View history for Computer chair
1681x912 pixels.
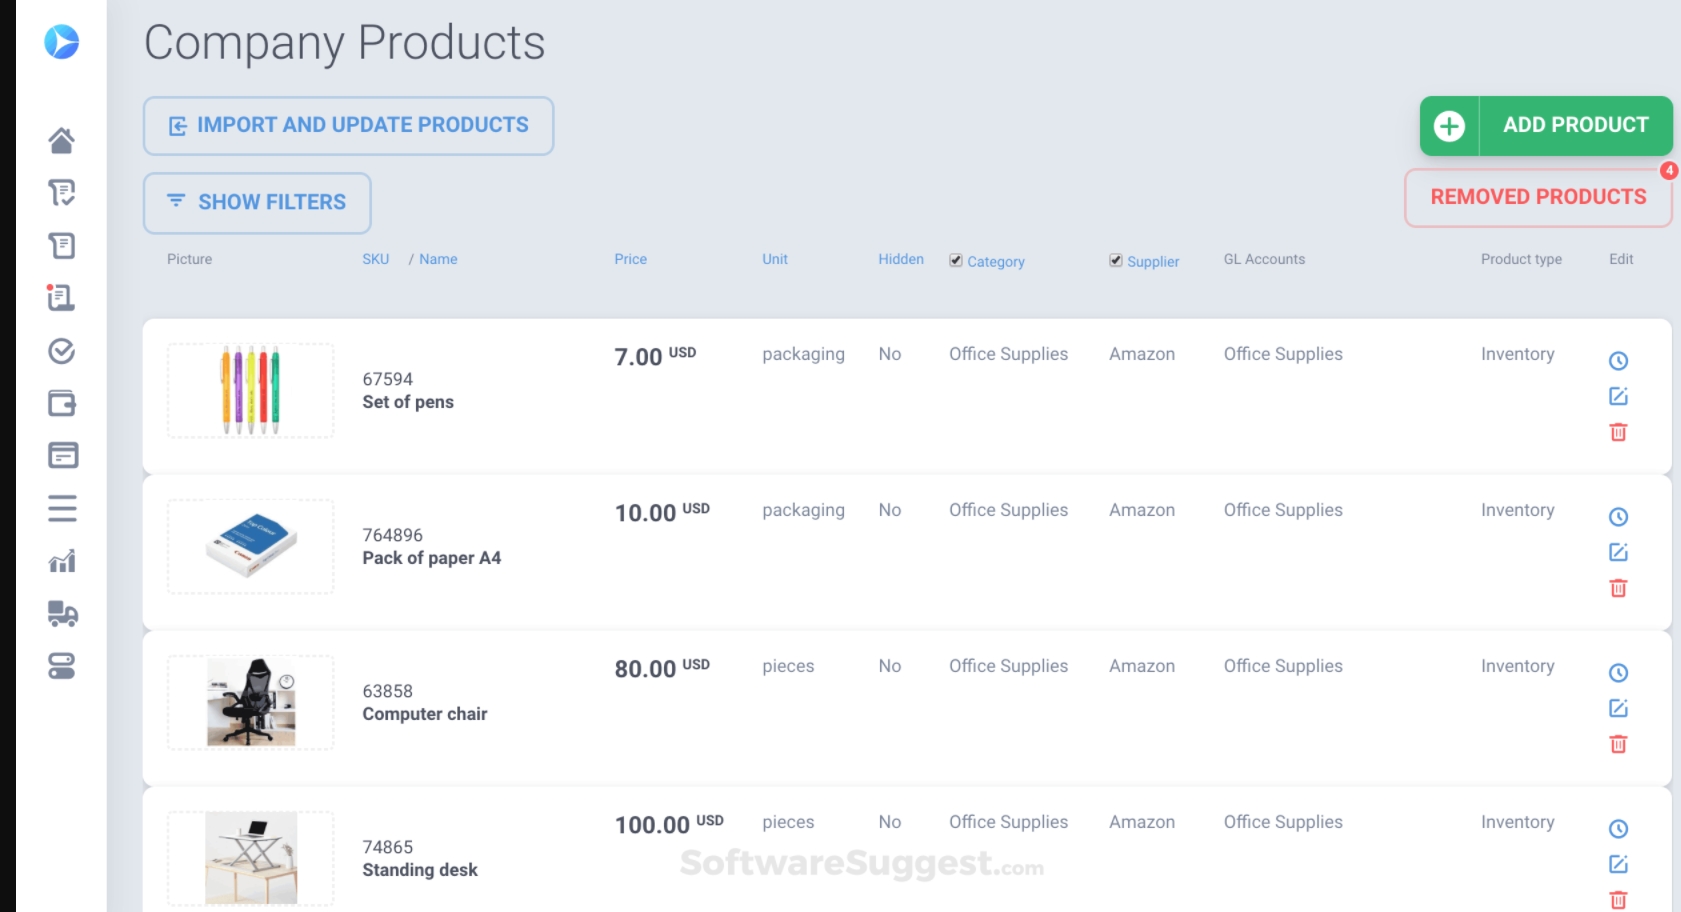1618,673
